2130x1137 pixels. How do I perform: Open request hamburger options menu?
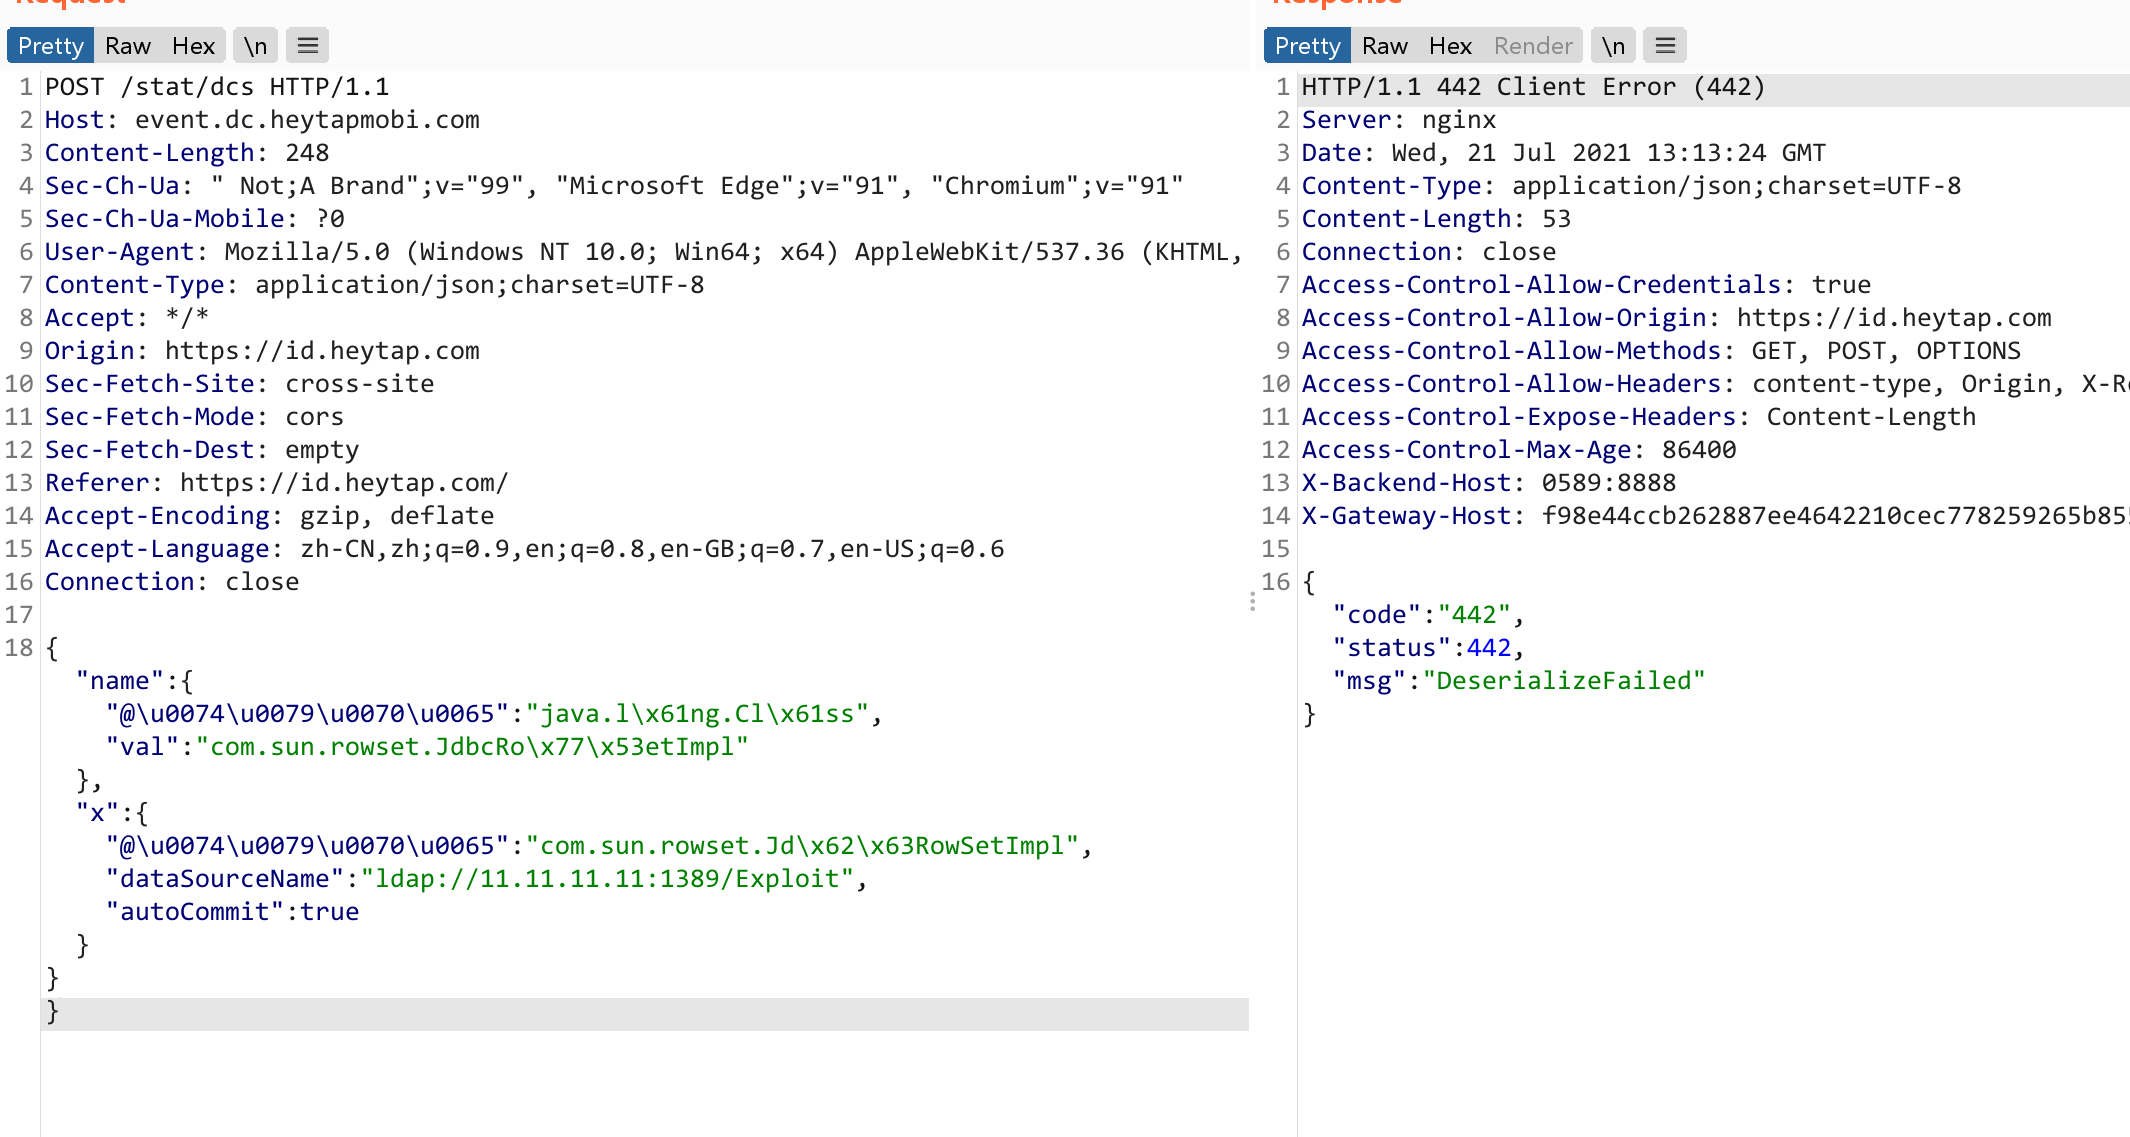point(308,46)
